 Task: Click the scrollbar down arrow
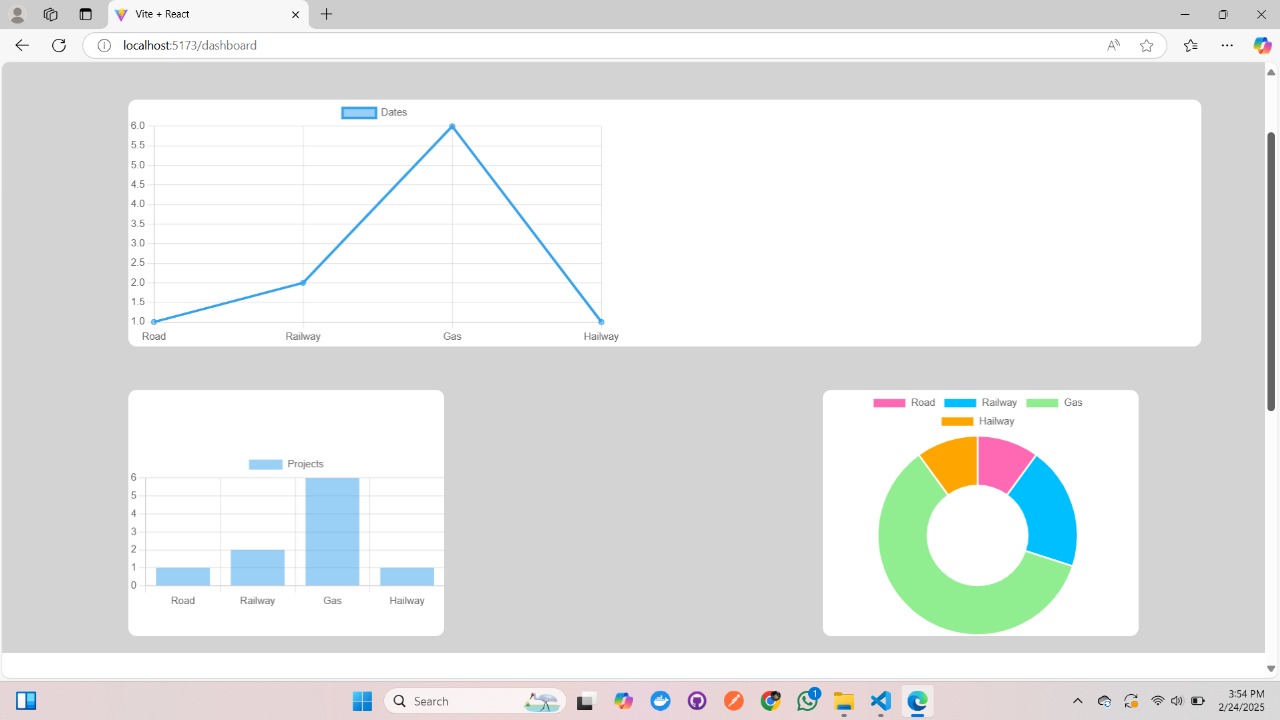[1271, 669]
